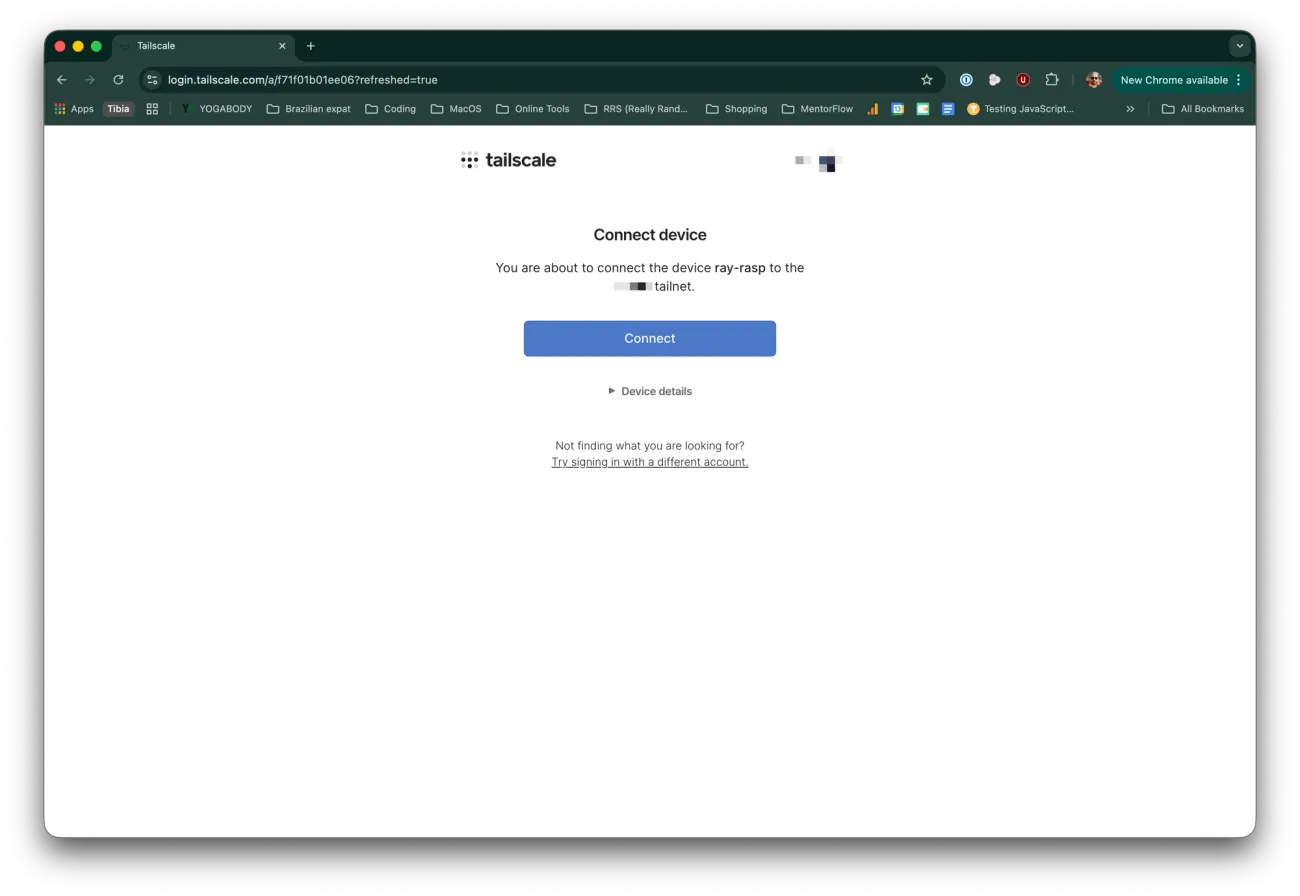The width and height of the screenshot is (1300, 896).
Task: Click the New Chrome available button
Action: pyautogui.click(x=1181, y=80)
